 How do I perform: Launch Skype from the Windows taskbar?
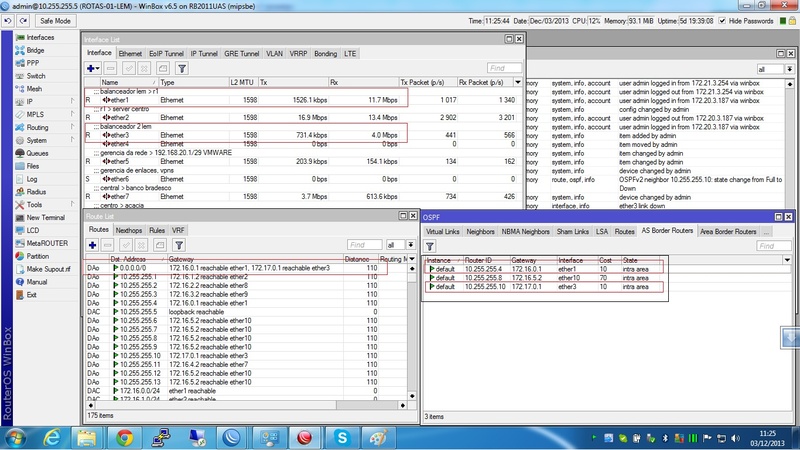343,437
